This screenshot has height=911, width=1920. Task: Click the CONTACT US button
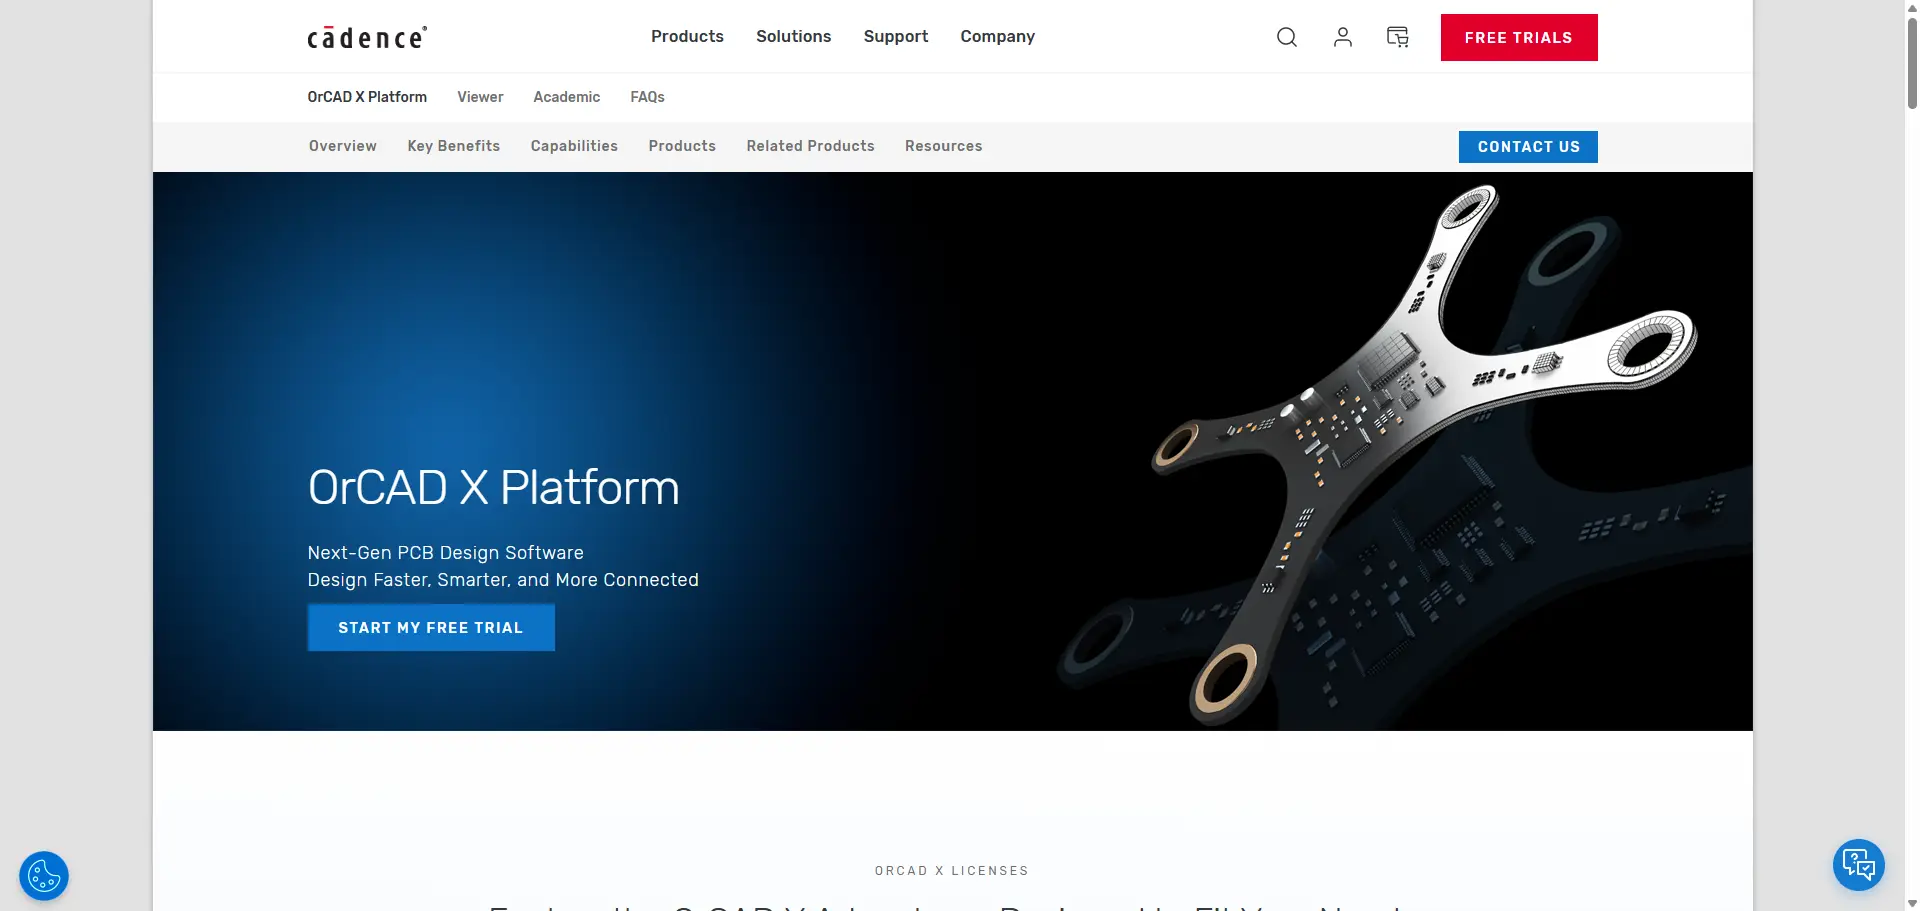(1528, 147)
